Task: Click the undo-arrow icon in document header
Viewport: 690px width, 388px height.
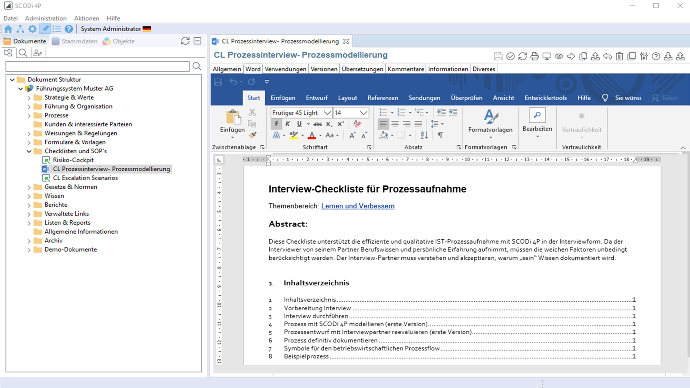Action: pyautogui.click(x=607, y=56)
